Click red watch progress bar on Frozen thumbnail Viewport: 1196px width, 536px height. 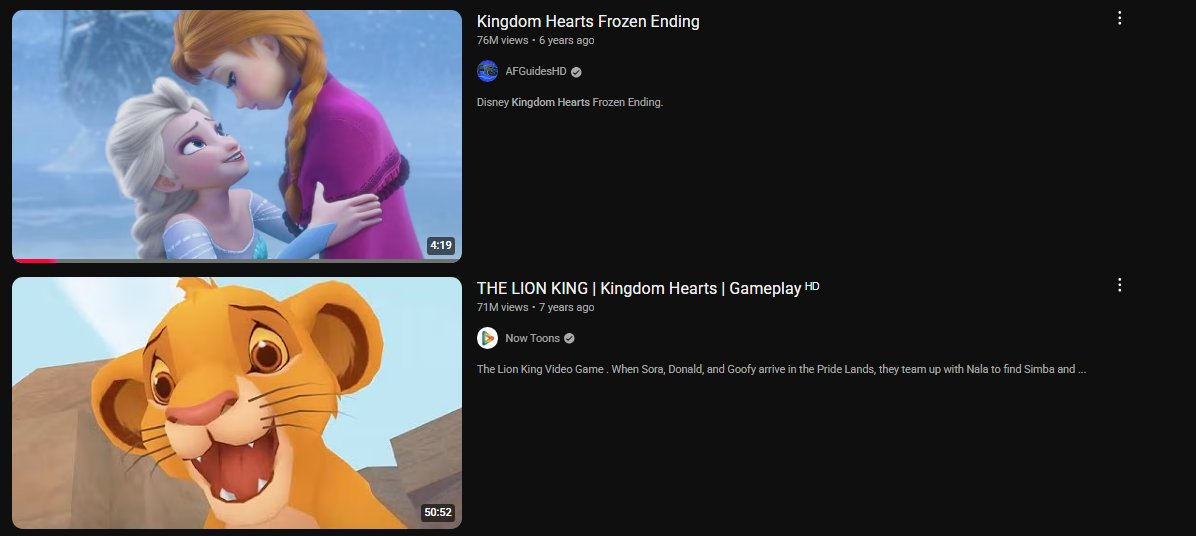tap(35, 261)
